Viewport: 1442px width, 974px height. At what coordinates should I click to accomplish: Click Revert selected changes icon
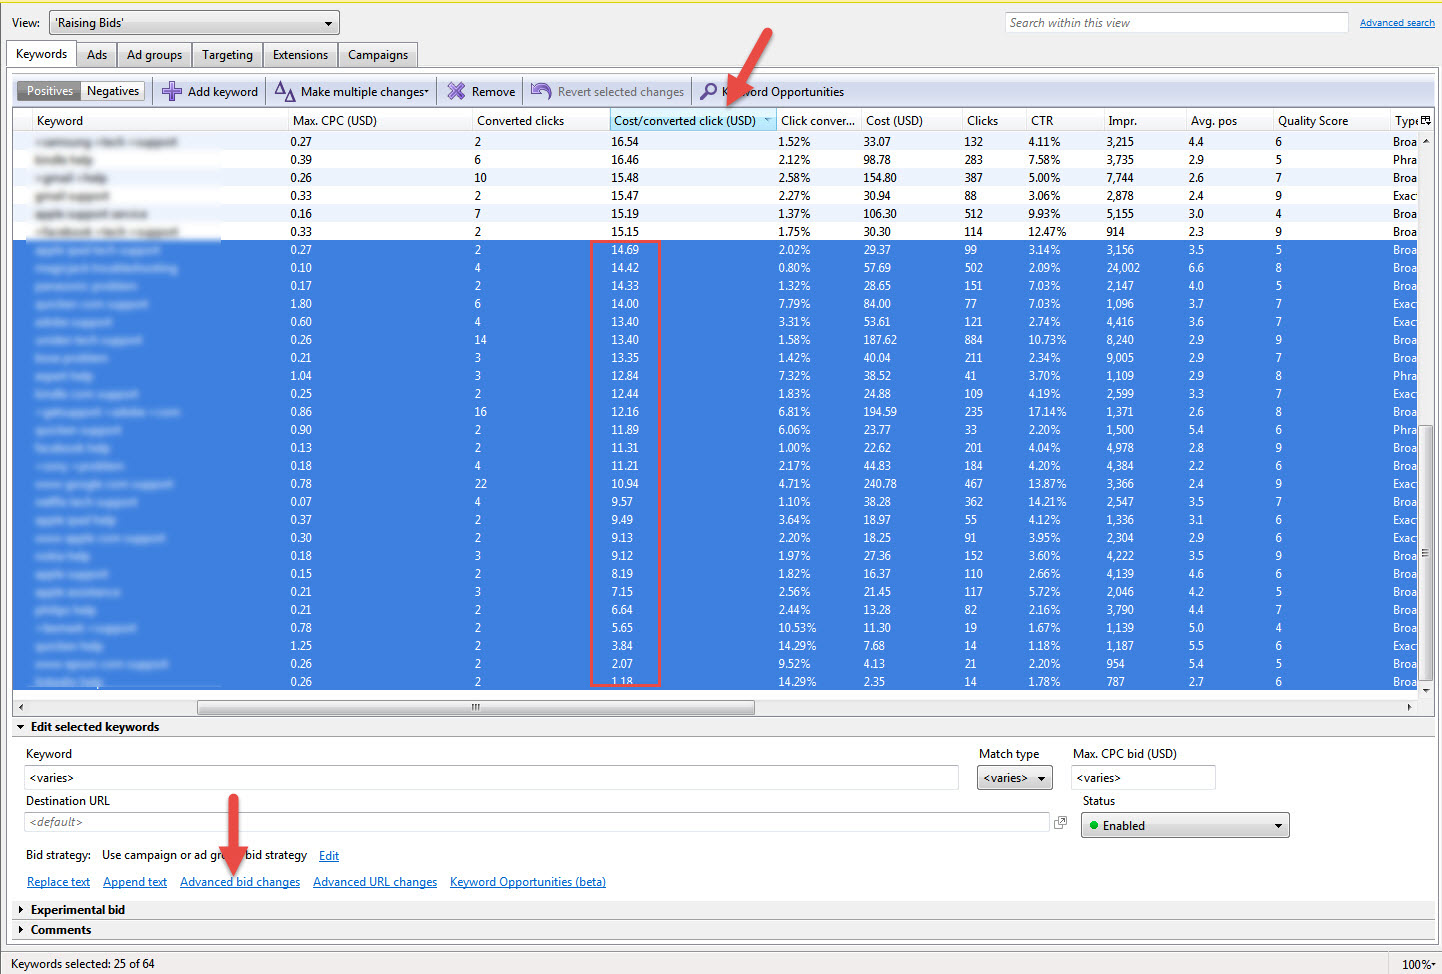coord(541,91)
